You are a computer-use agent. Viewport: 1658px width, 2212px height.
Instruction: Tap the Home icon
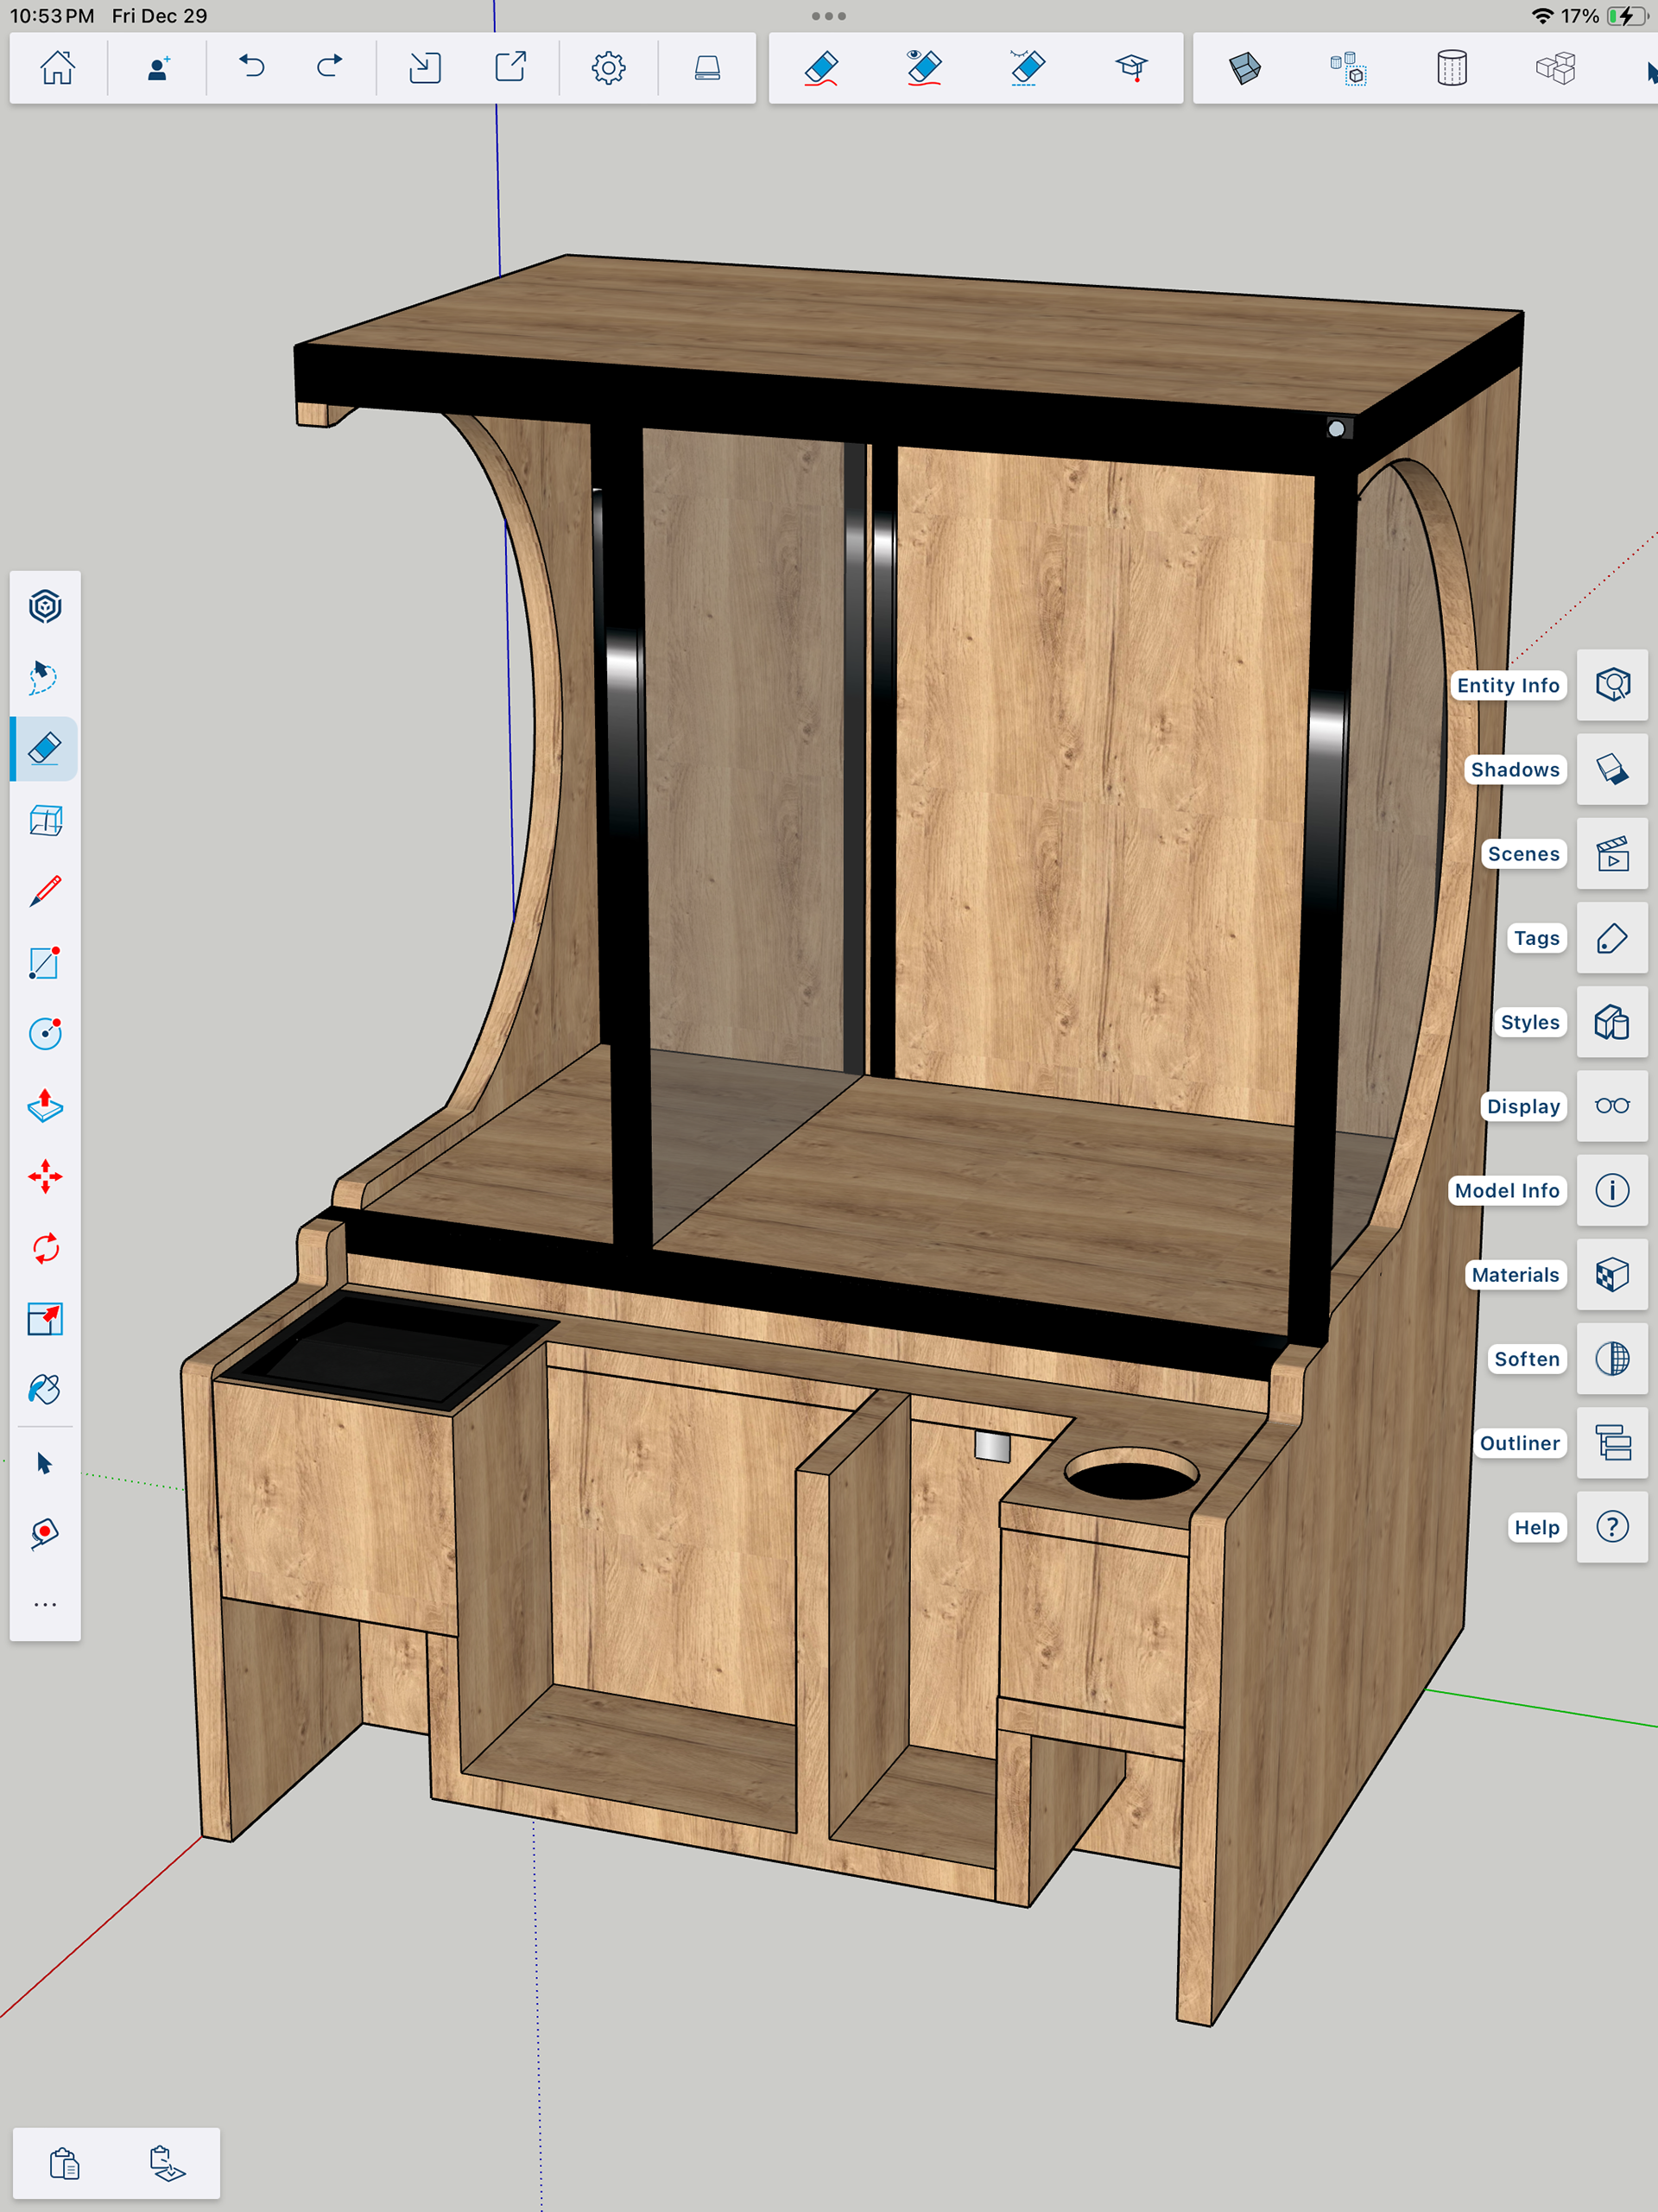click(57, 68)
